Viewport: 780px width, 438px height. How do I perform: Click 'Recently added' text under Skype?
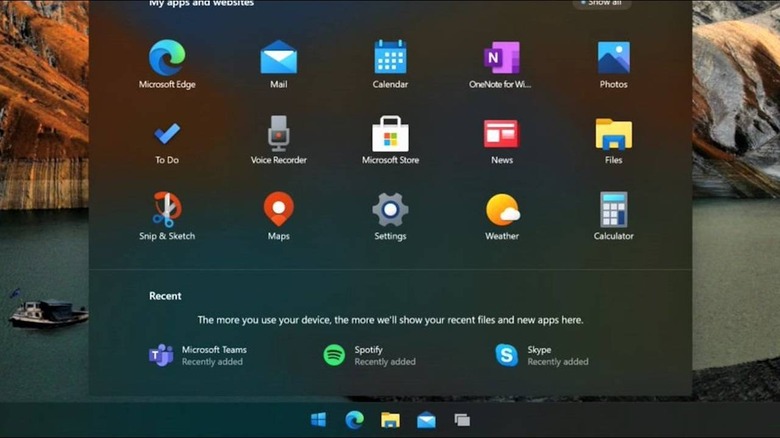click(558, 362)
